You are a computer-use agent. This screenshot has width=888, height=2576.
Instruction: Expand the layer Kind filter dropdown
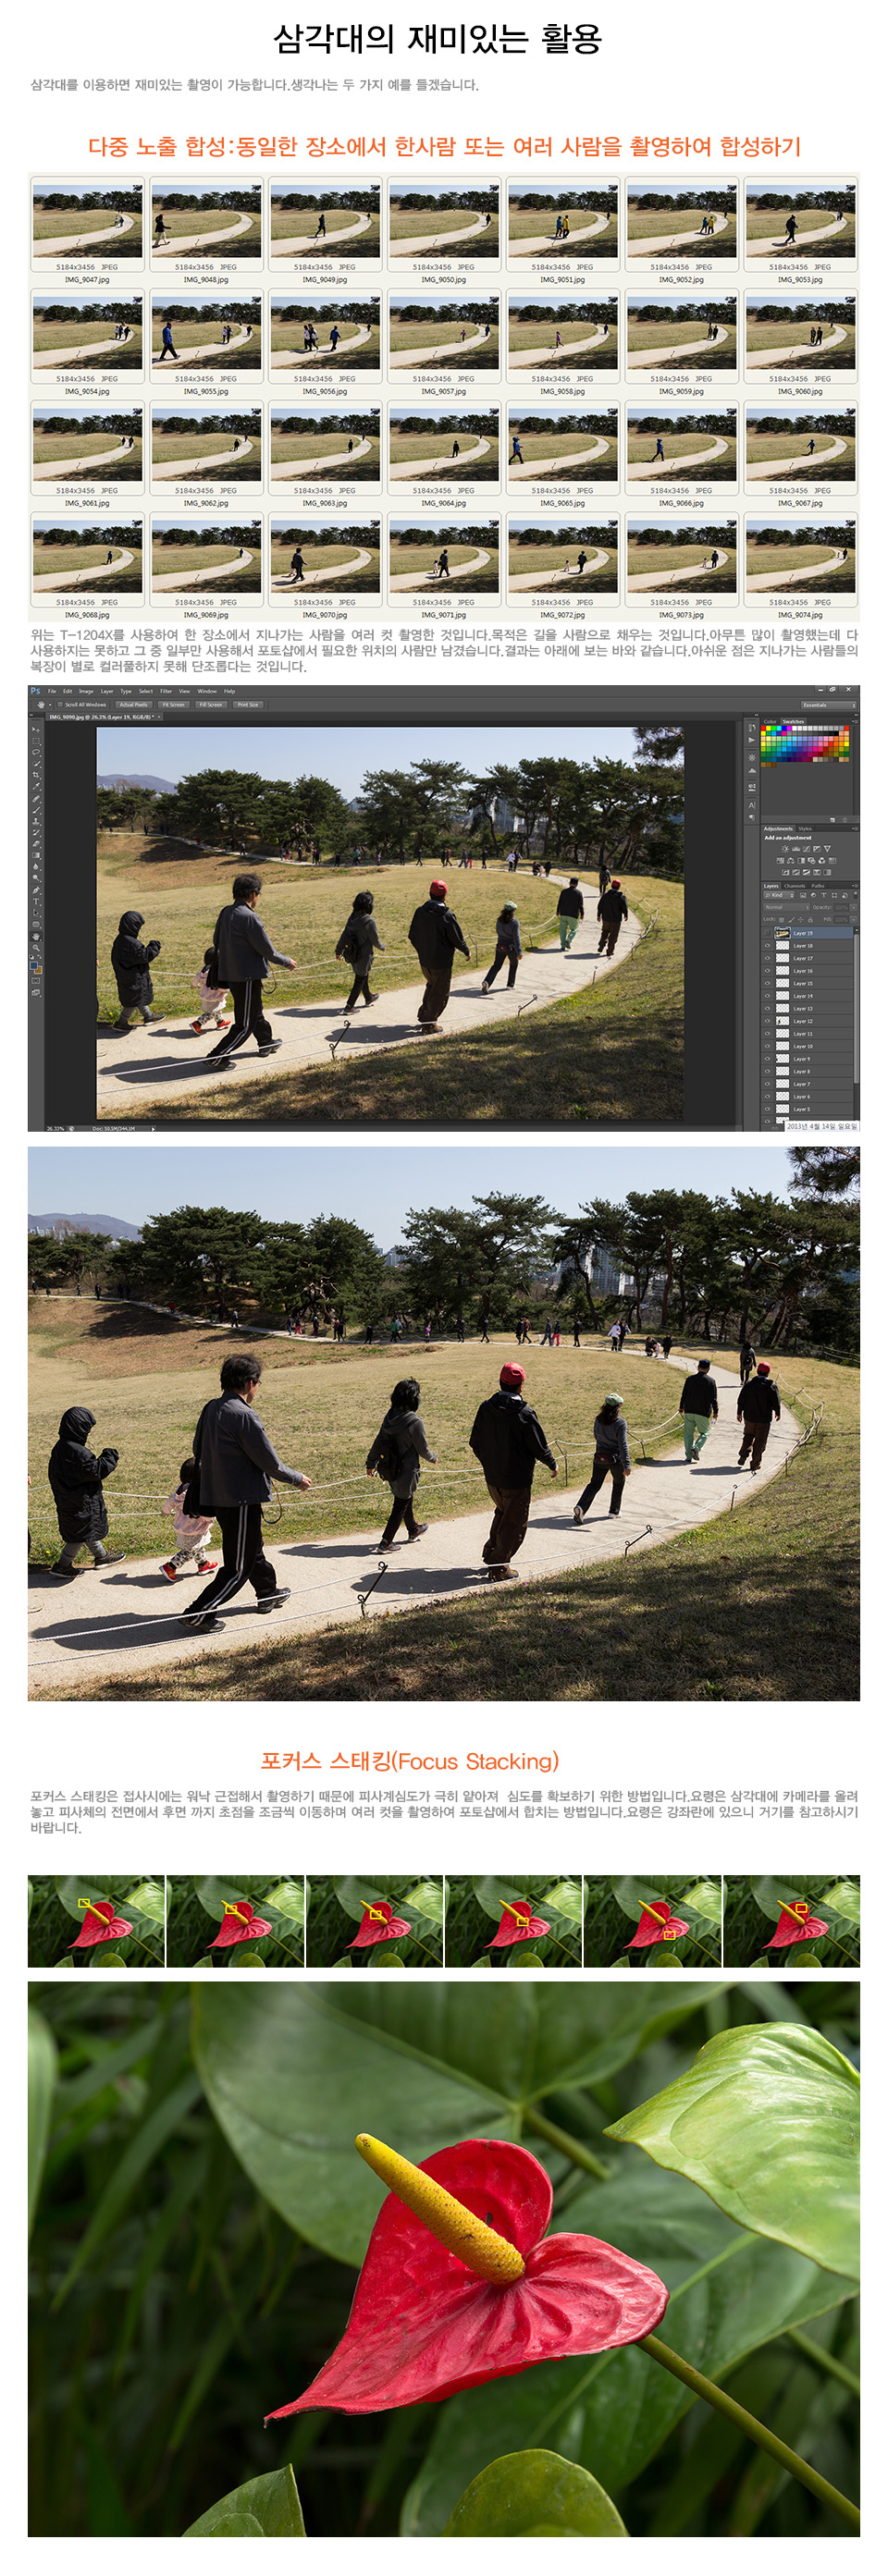(777, 895)
